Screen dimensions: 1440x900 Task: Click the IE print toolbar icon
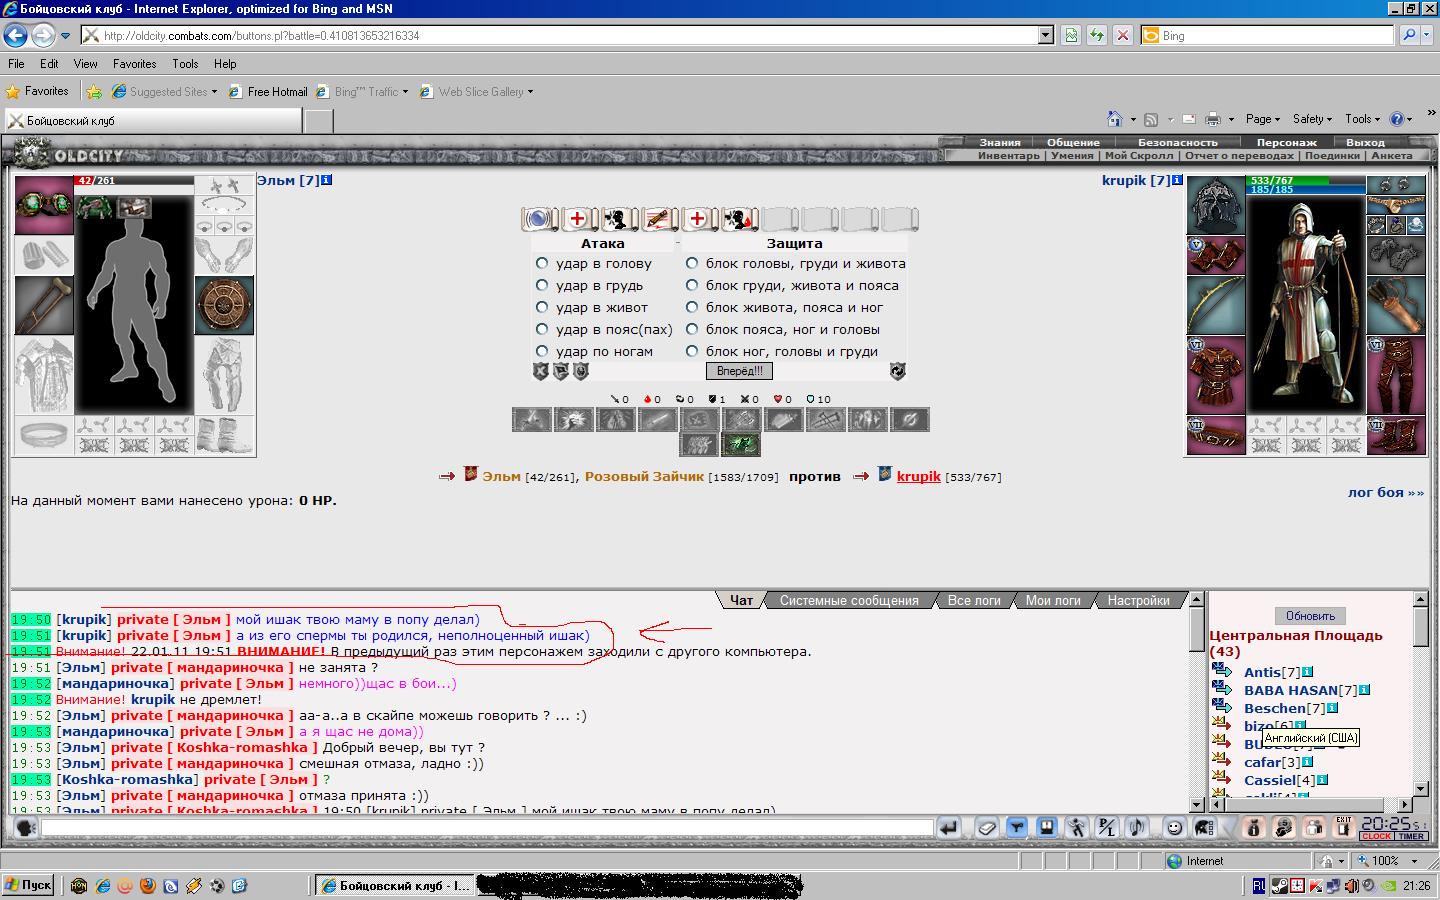pyautogui.click(x=1213, y=119)
